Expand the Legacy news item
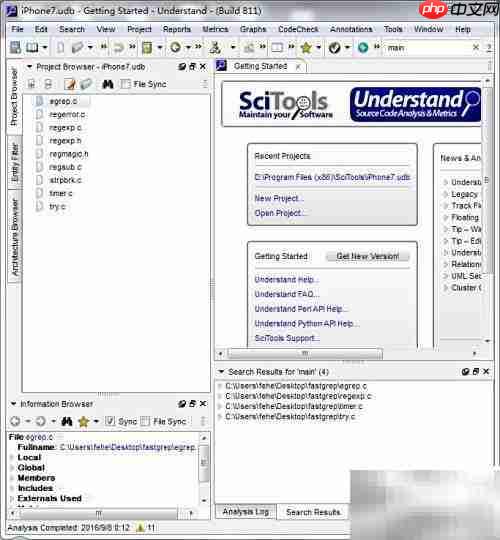Viewport: 500px width, 540px height. point(446,194)
